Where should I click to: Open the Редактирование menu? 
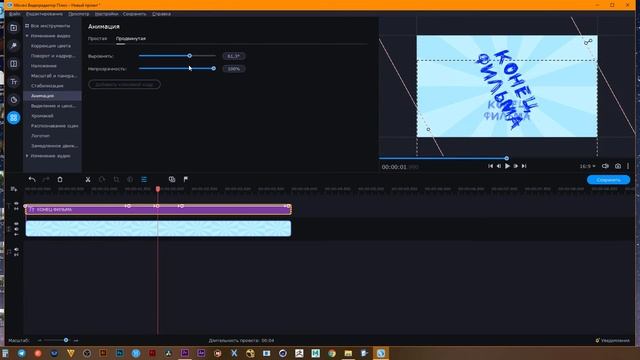pyautogui.click(x=44, y=14)
